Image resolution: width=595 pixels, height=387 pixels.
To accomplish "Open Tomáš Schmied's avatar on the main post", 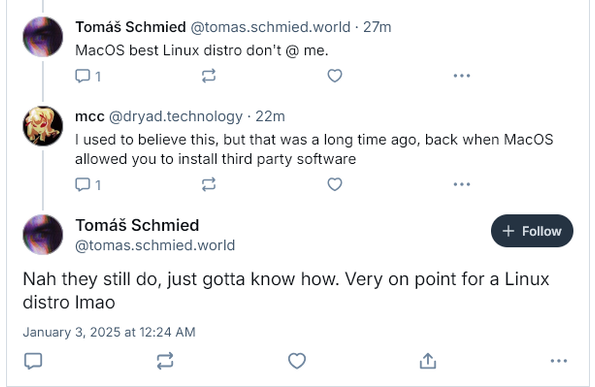I will click(43, 234).
